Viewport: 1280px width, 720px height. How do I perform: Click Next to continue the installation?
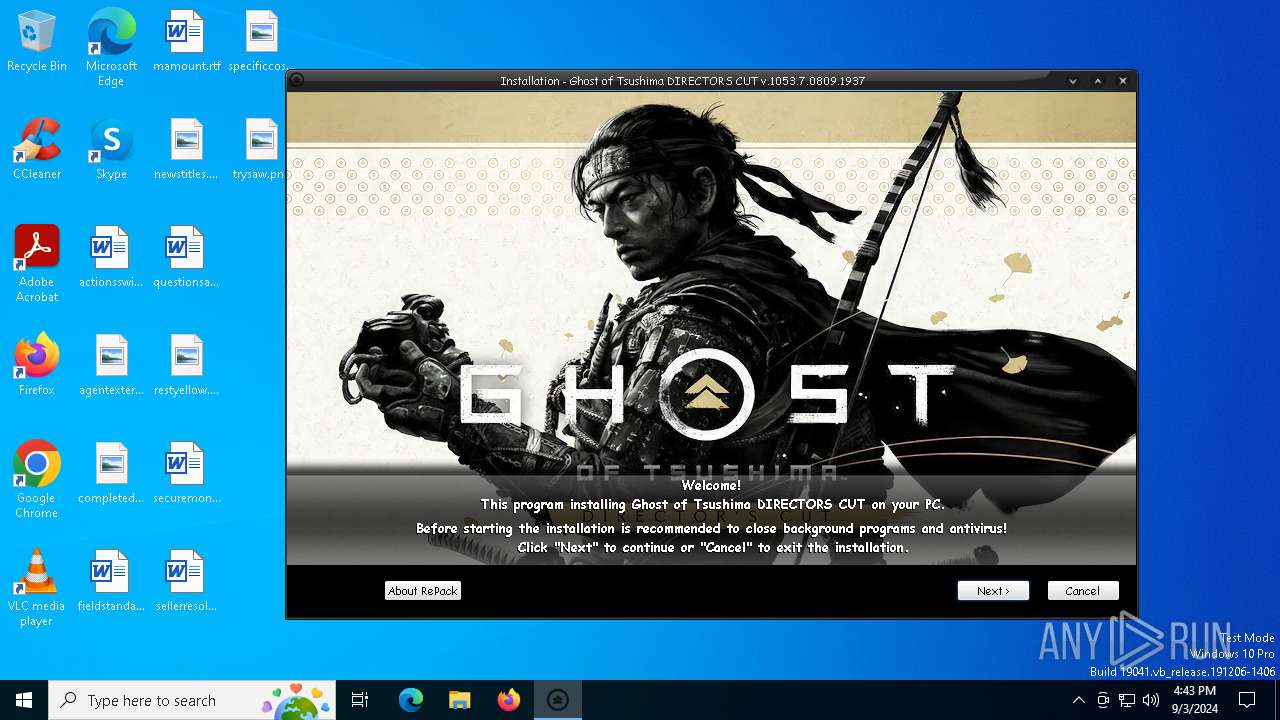pos(993,591)
